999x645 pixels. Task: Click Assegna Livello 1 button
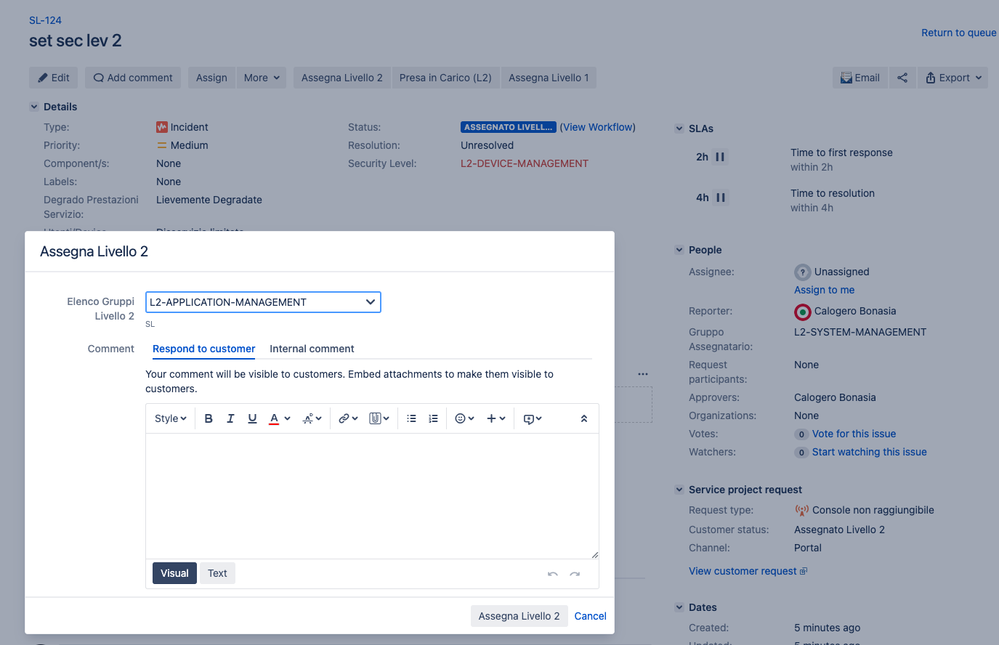(549, 78)
